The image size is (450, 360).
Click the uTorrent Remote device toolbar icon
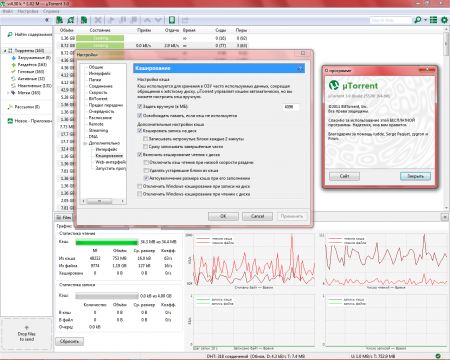point(172,20)
